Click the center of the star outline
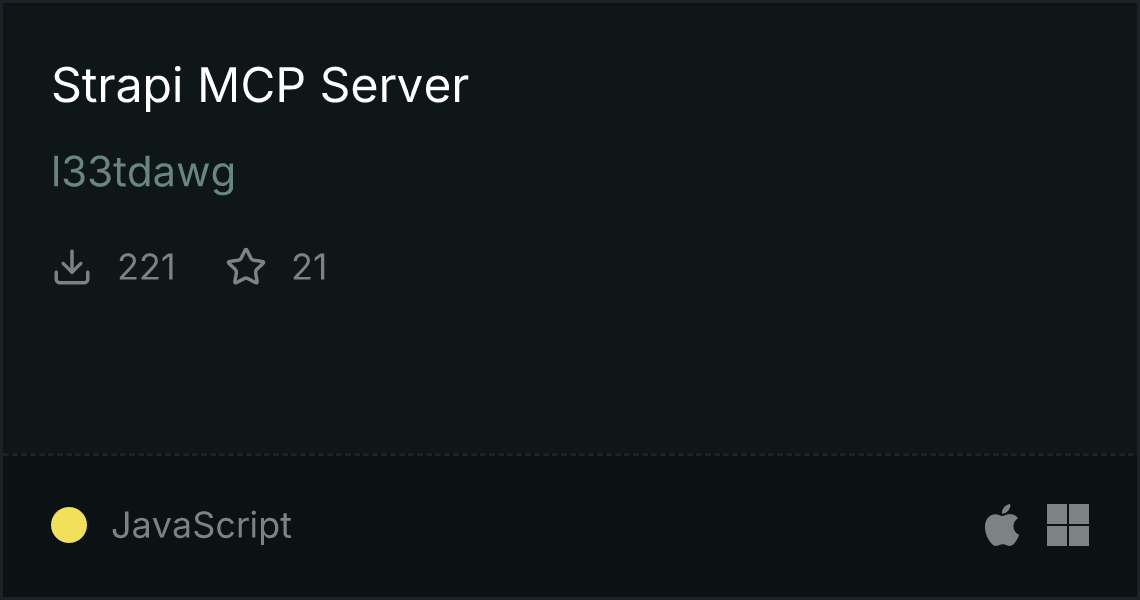 click(x=246, y=268)
